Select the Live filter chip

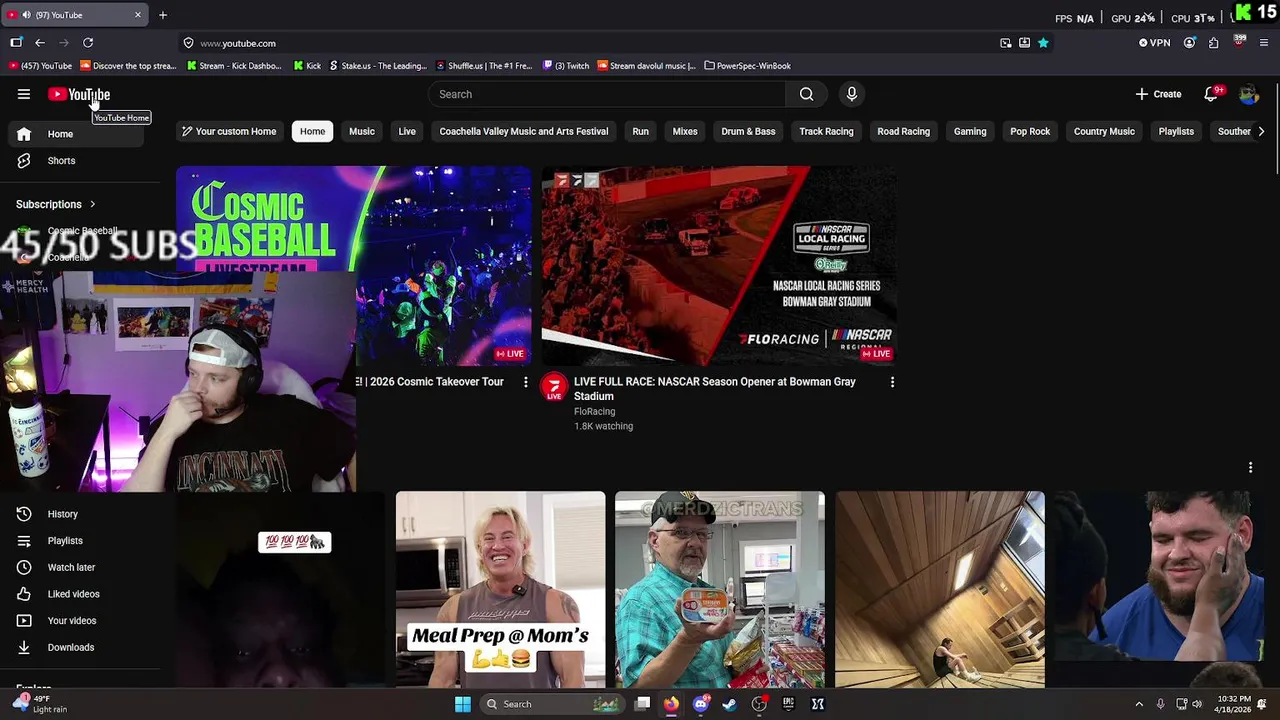click(x=407, y=131)
